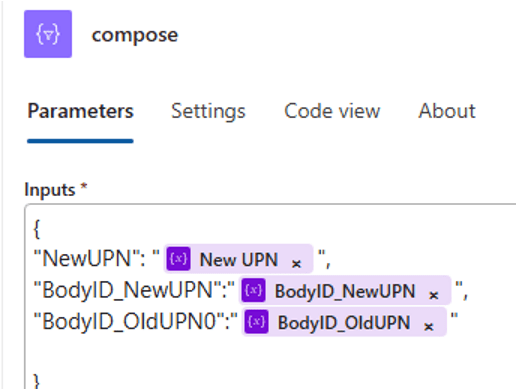The image size is (516, 389).
Task: Click the purple compose action icon
Action: 48,34
